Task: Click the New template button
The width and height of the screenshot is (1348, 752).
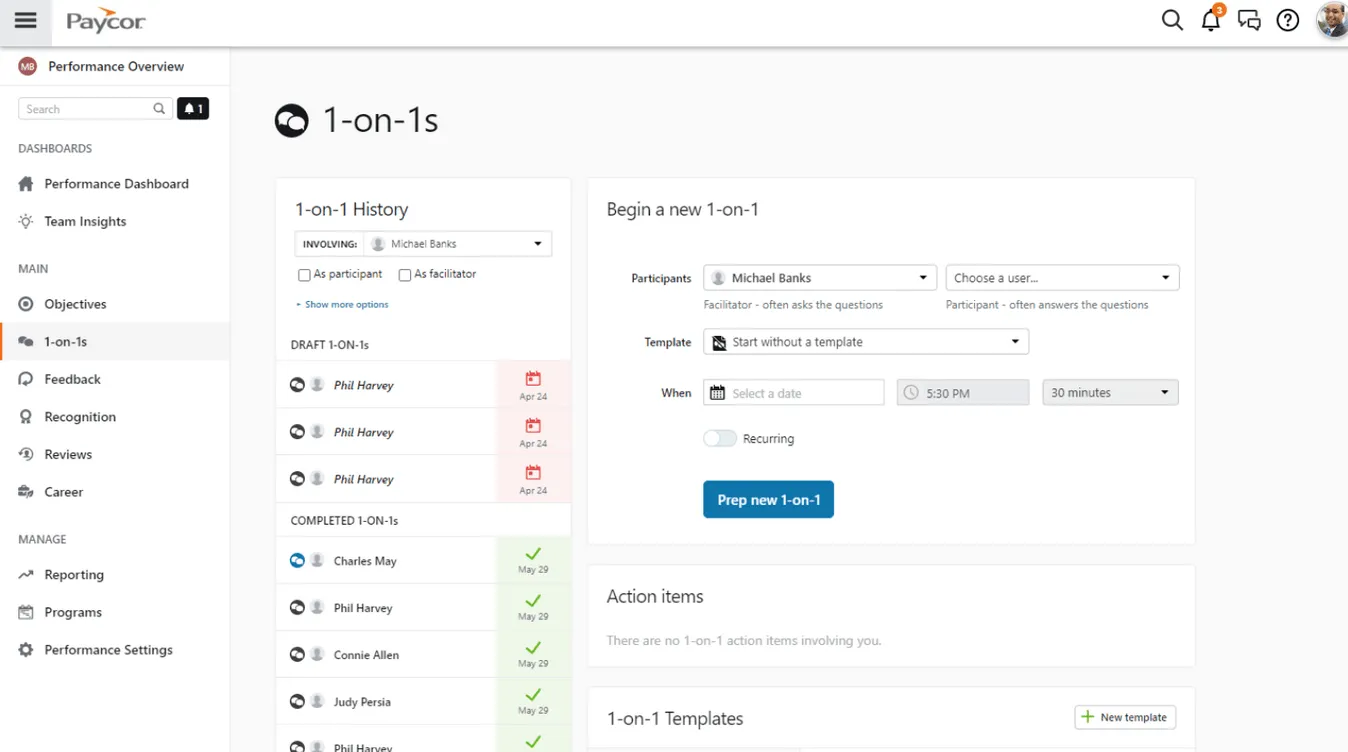Action: [1125, 717]
